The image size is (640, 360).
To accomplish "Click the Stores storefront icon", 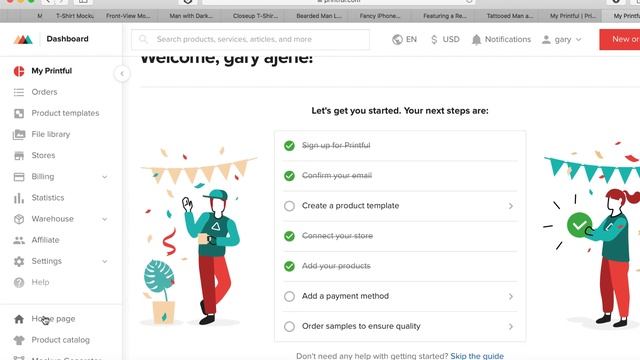I will click(x=19, y=156).
